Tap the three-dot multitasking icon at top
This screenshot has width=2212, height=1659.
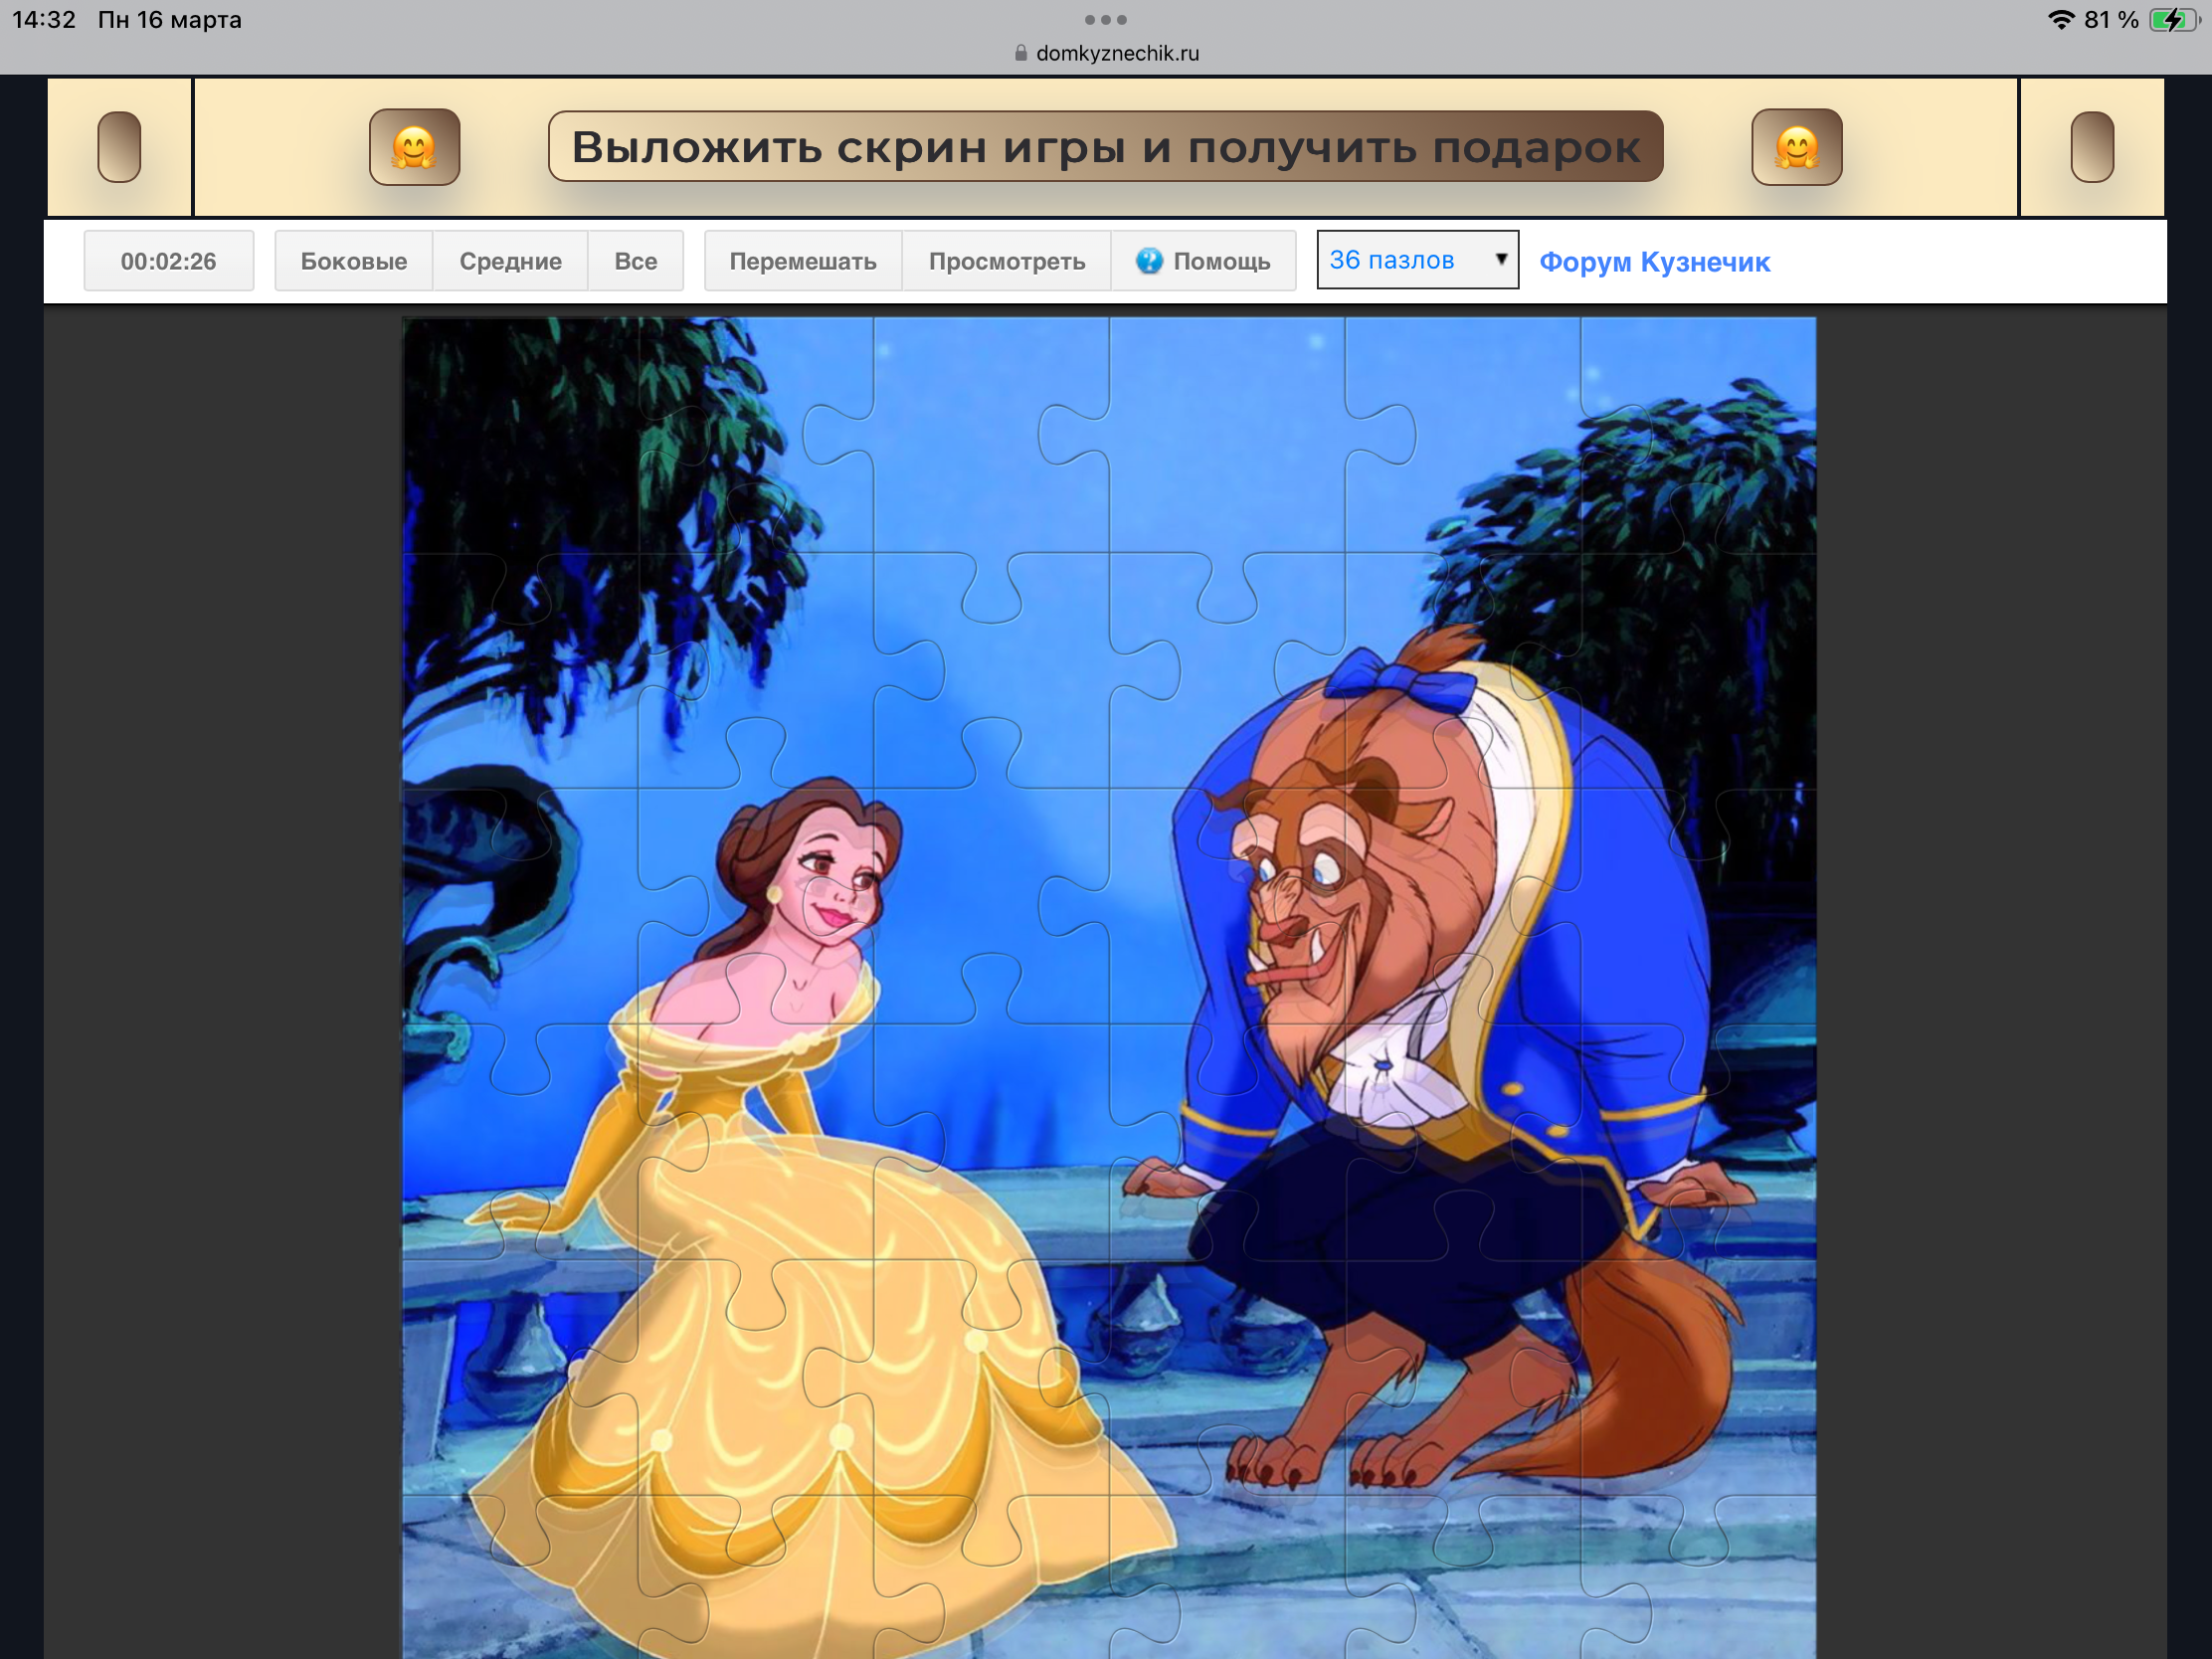1105,19
